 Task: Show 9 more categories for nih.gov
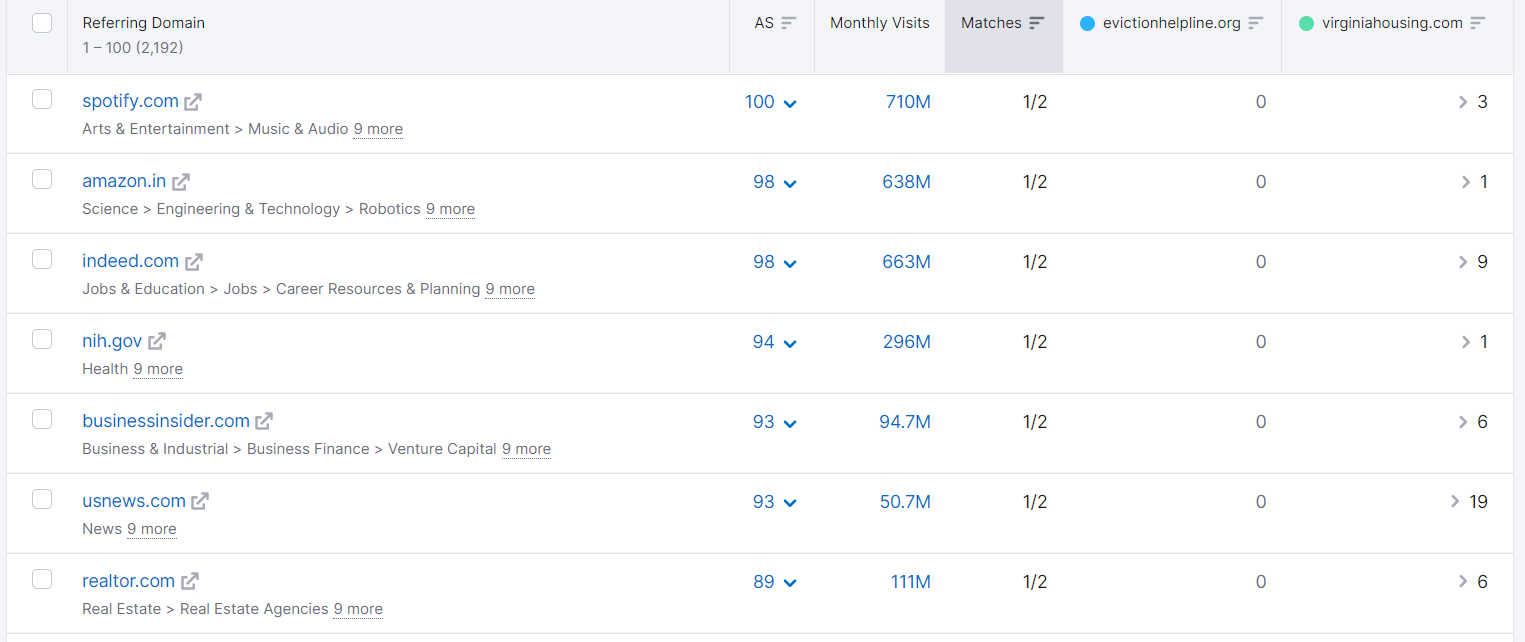click(158, 369)
